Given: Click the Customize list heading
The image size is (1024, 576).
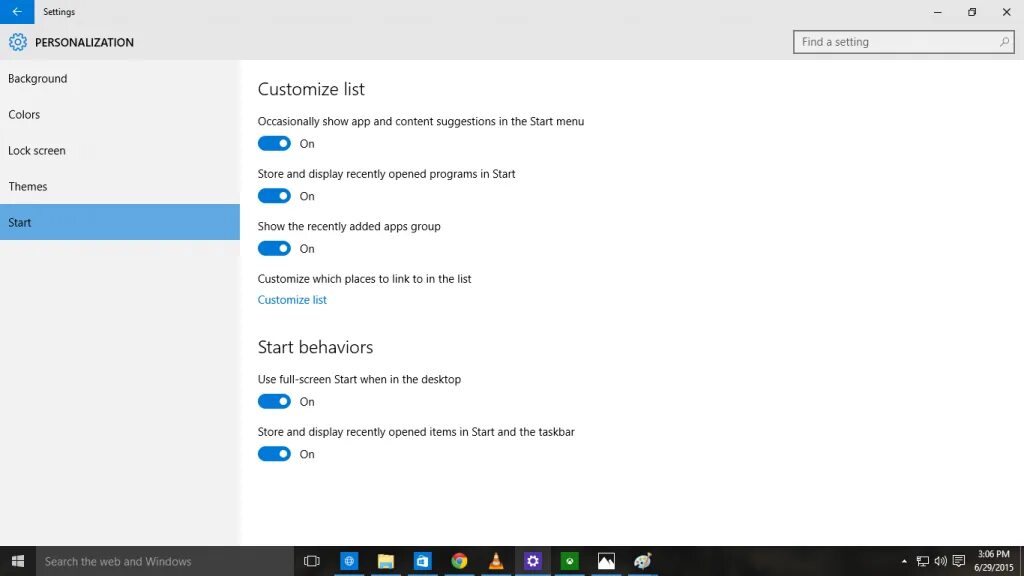Looking at the screenshot, I should (x=311, y=89).
